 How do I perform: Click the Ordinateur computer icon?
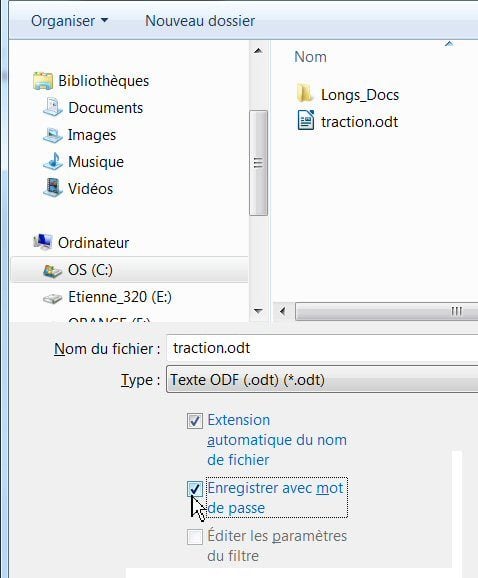[x=43, y=243]
